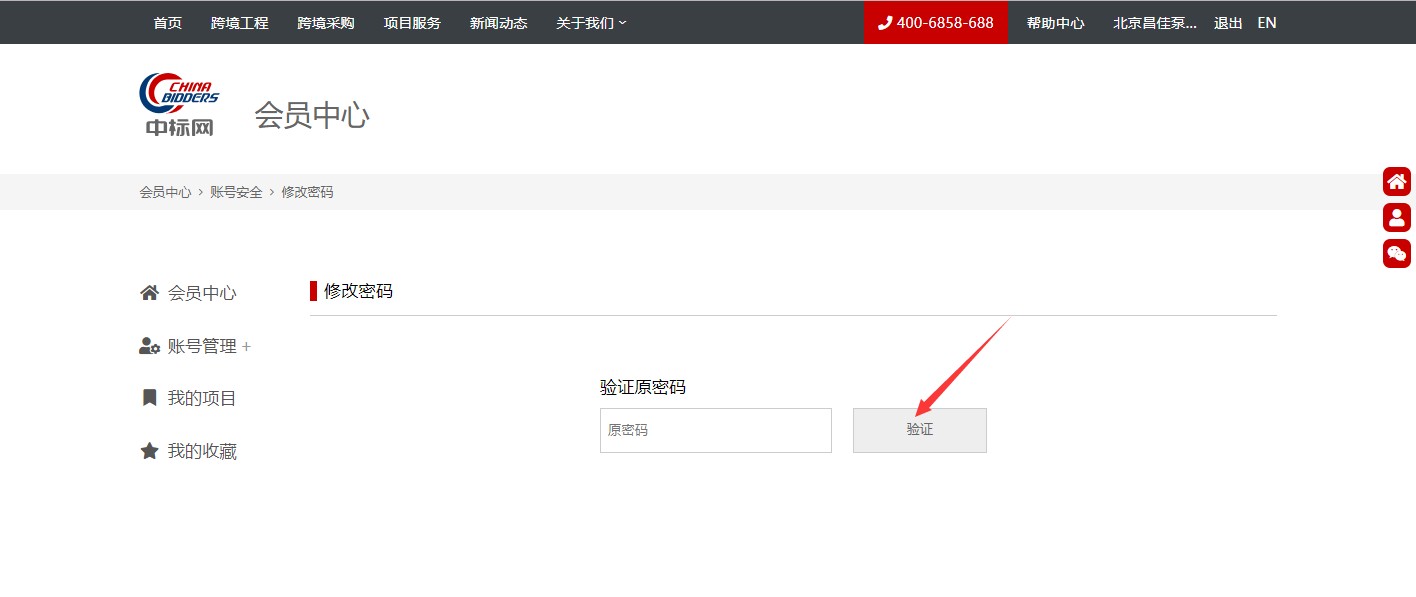Select 我的收藏 in the sidebar
The height and width of the screenshot is (597, 1416).
202,451
